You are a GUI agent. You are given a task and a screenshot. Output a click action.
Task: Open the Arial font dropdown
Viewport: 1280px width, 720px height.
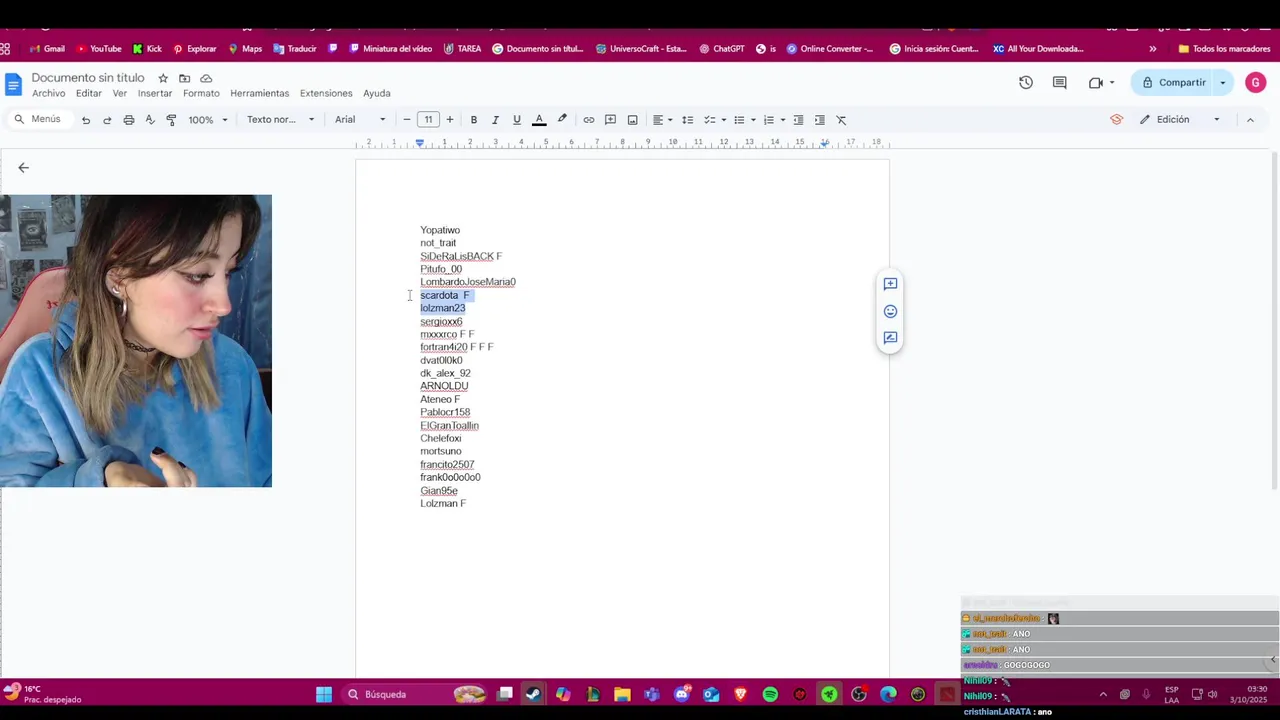point(360,120)
